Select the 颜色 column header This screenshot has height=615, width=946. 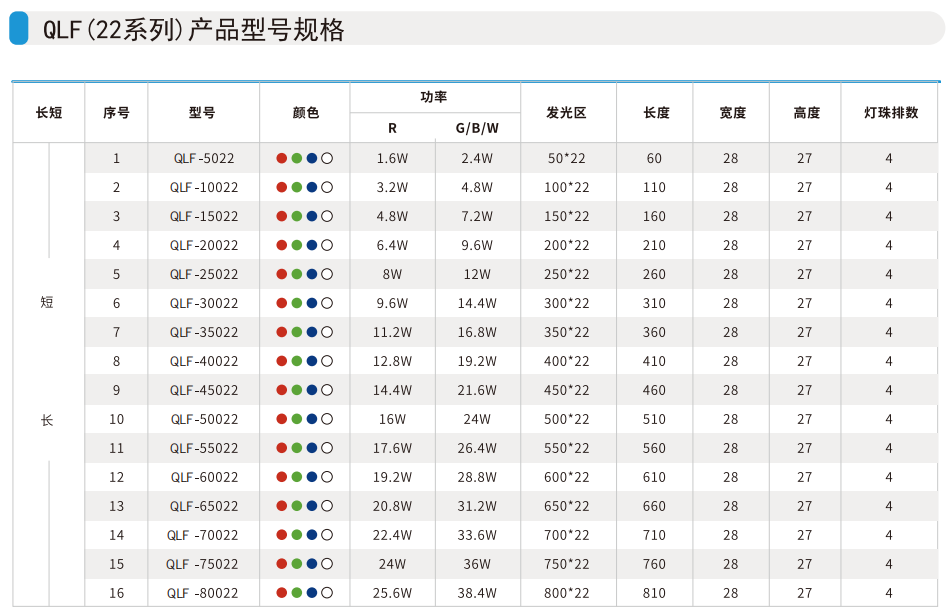coord(305,113)
